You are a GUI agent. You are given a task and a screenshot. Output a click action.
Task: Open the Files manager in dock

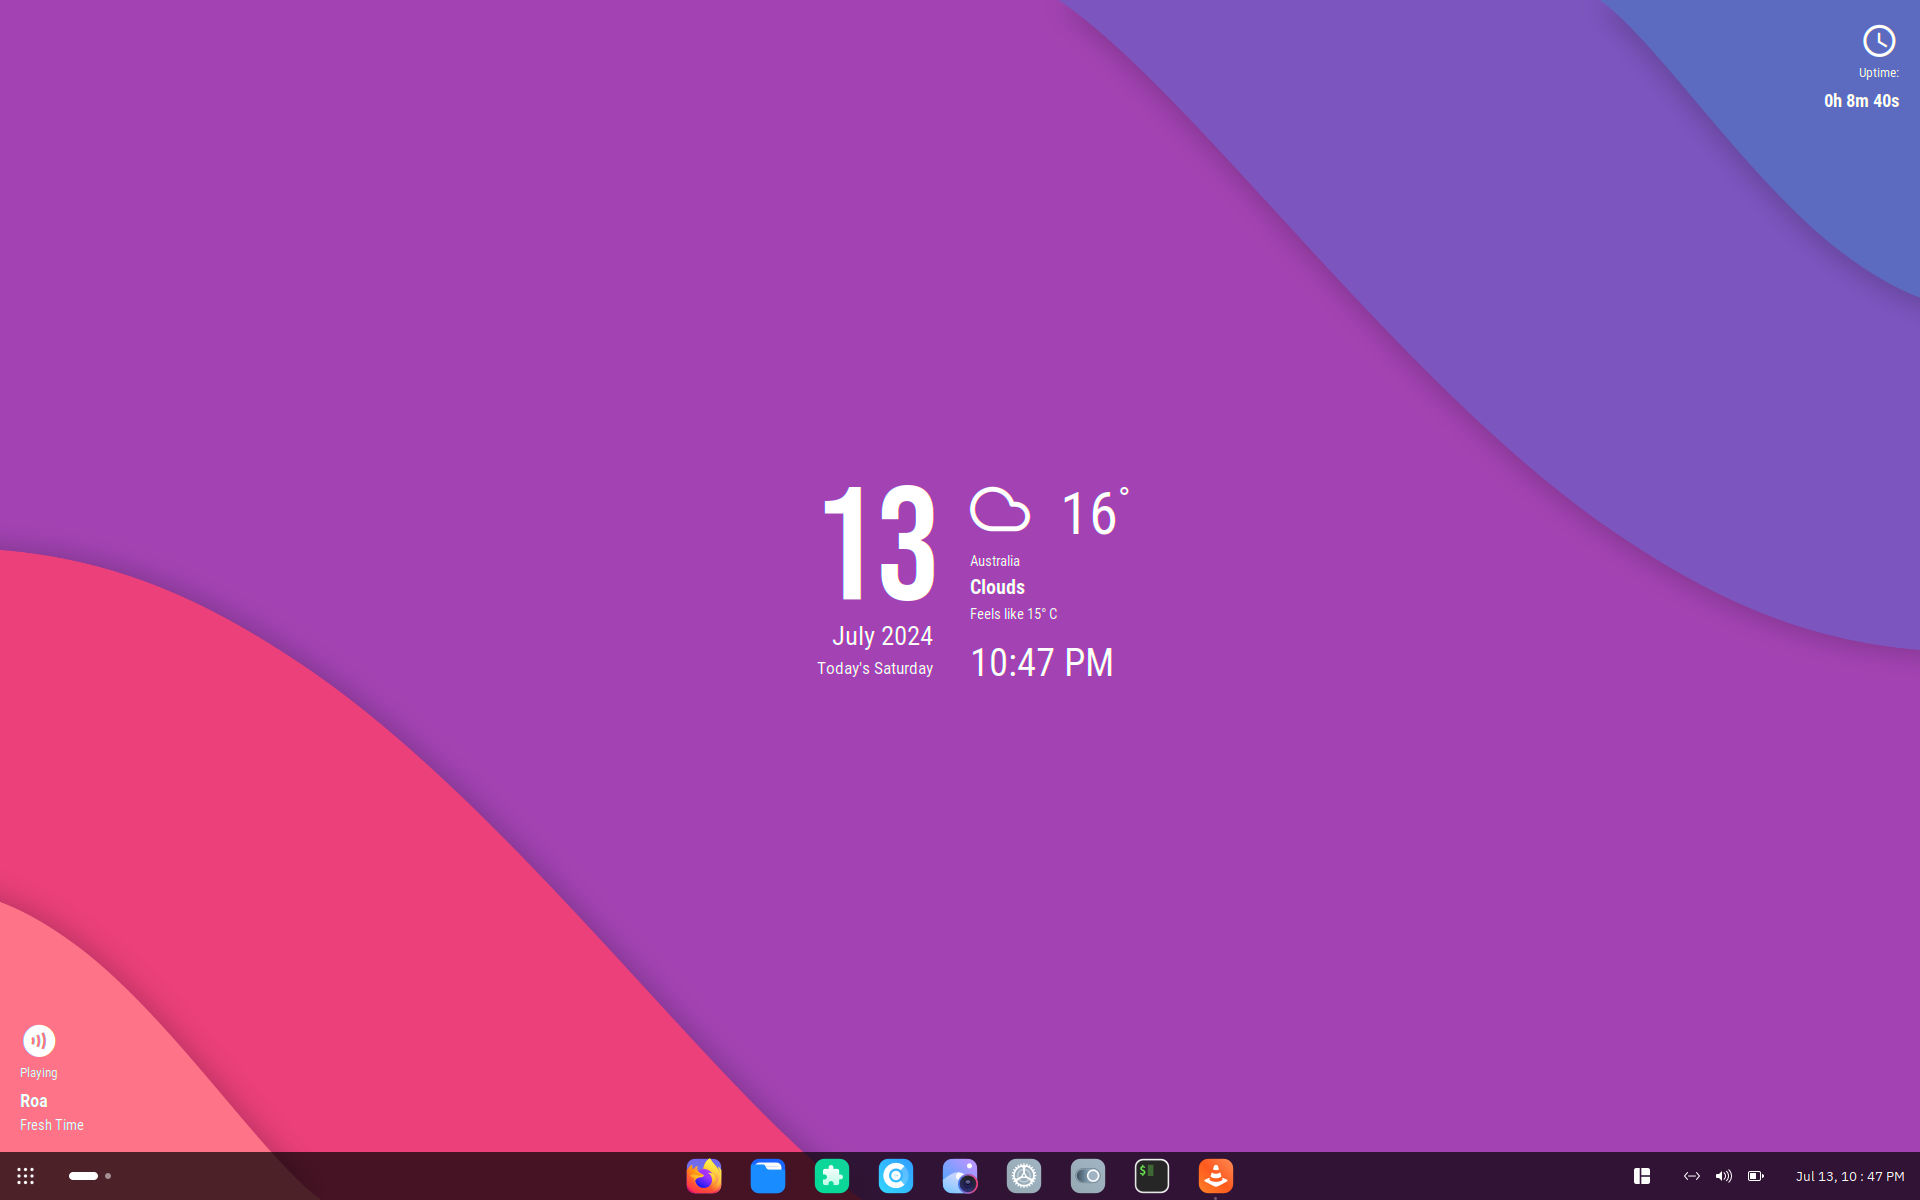[x=768, y=1176]
